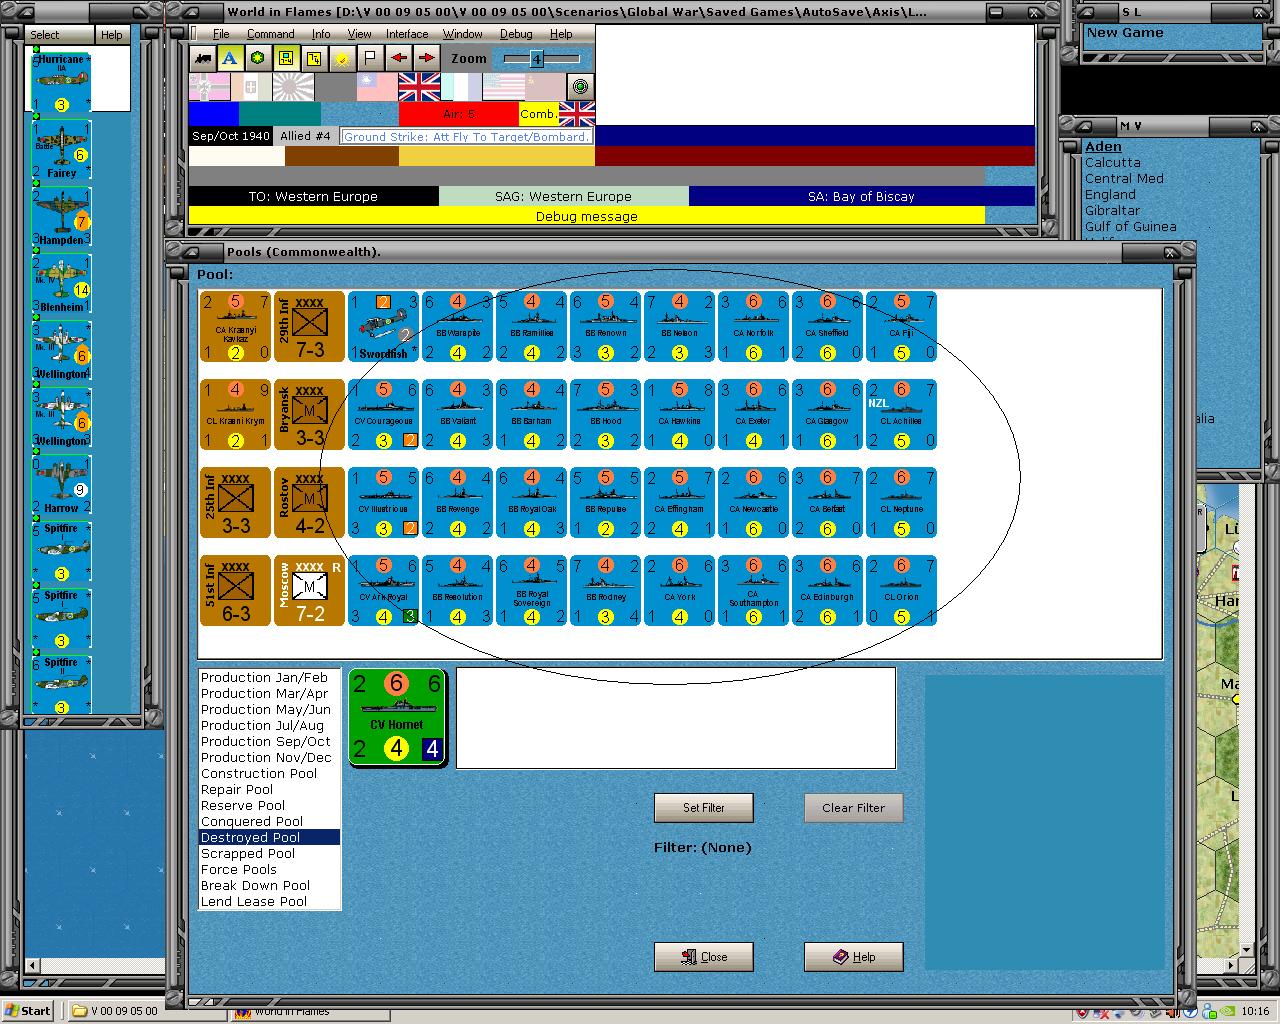This screenshot has height=1024, width=1280.
Task: Select the CV Hornet counter
Action: (x=397, y=718)
